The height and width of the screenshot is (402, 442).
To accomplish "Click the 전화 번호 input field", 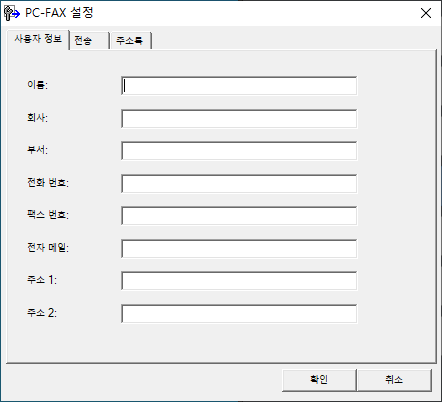I will point(239,183).
